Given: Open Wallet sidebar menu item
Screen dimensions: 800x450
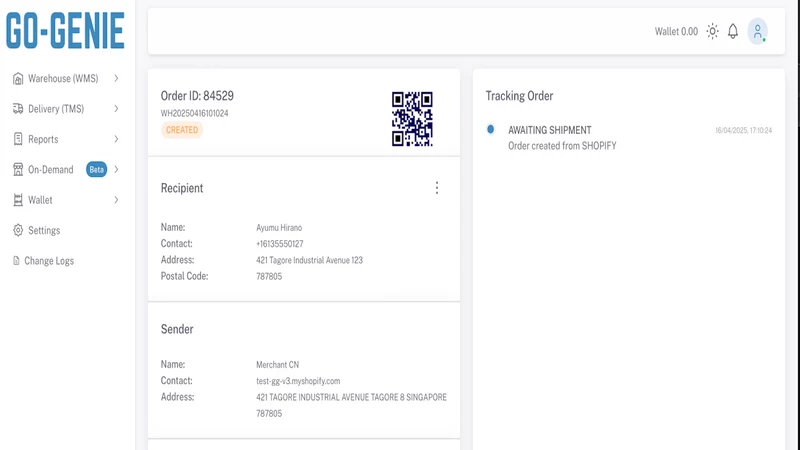Looking at the screenshot, I should (x=66, y=200).
